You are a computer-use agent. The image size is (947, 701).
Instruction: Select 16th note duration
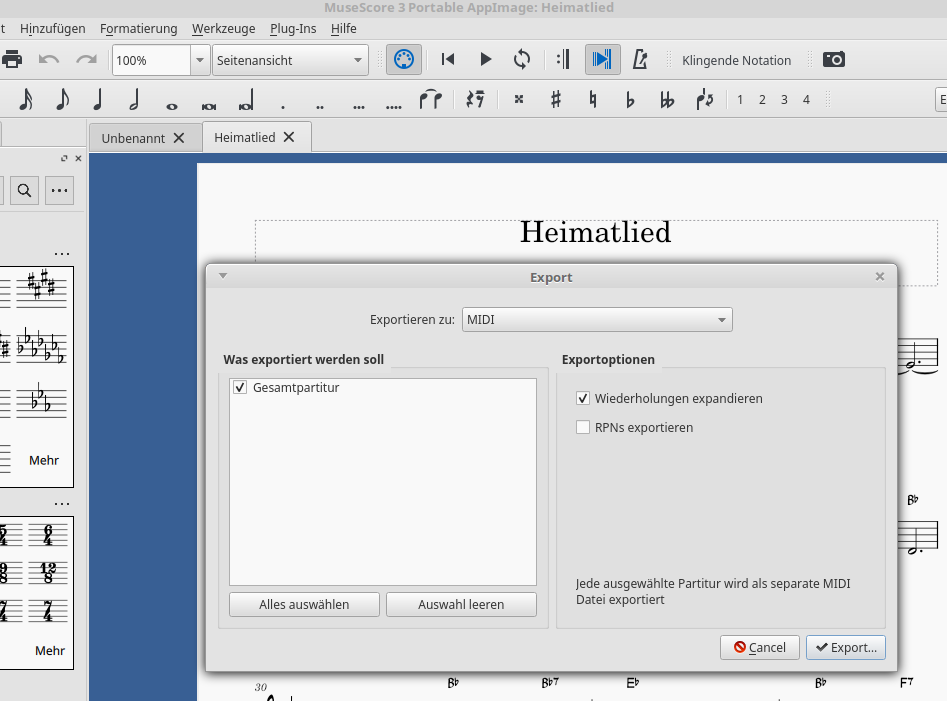click(x=25, y=99)
